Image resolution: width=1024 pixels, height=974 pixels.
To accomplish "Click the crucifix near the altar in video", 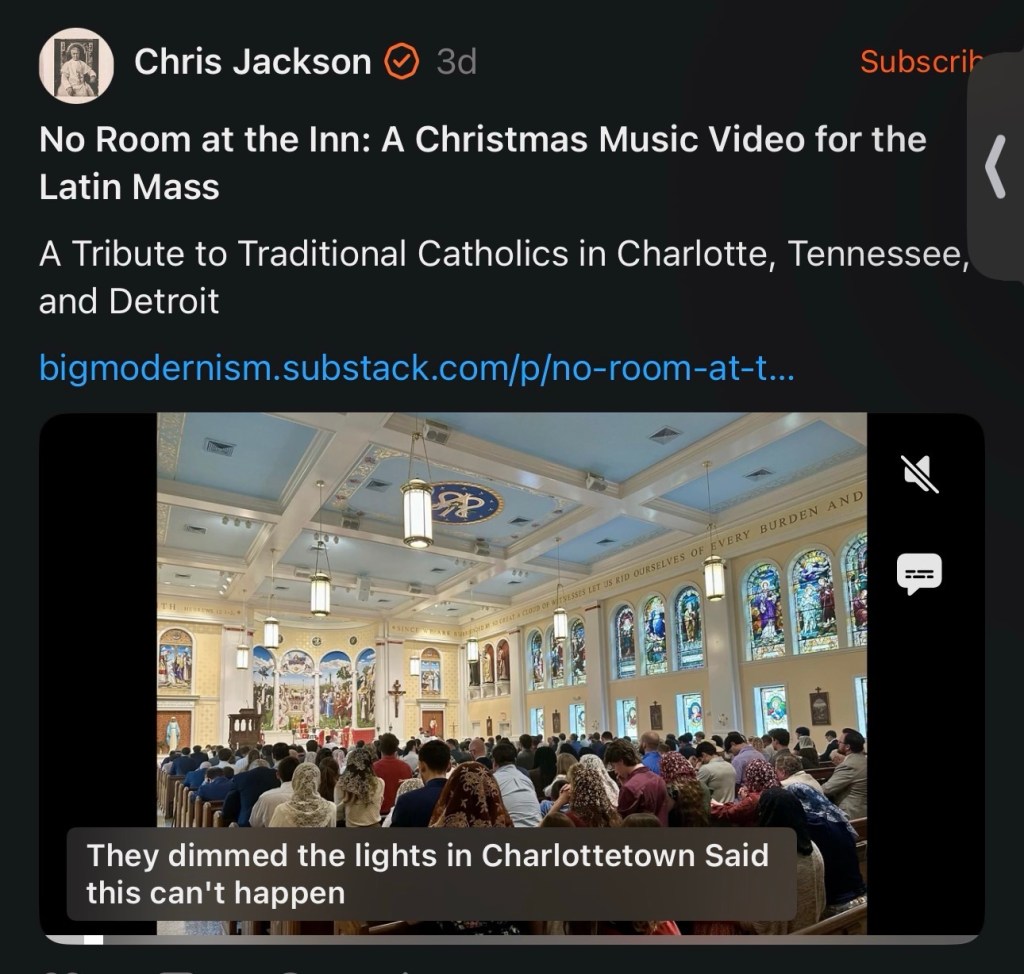I will pyautogui.click(x=396, y=696).
